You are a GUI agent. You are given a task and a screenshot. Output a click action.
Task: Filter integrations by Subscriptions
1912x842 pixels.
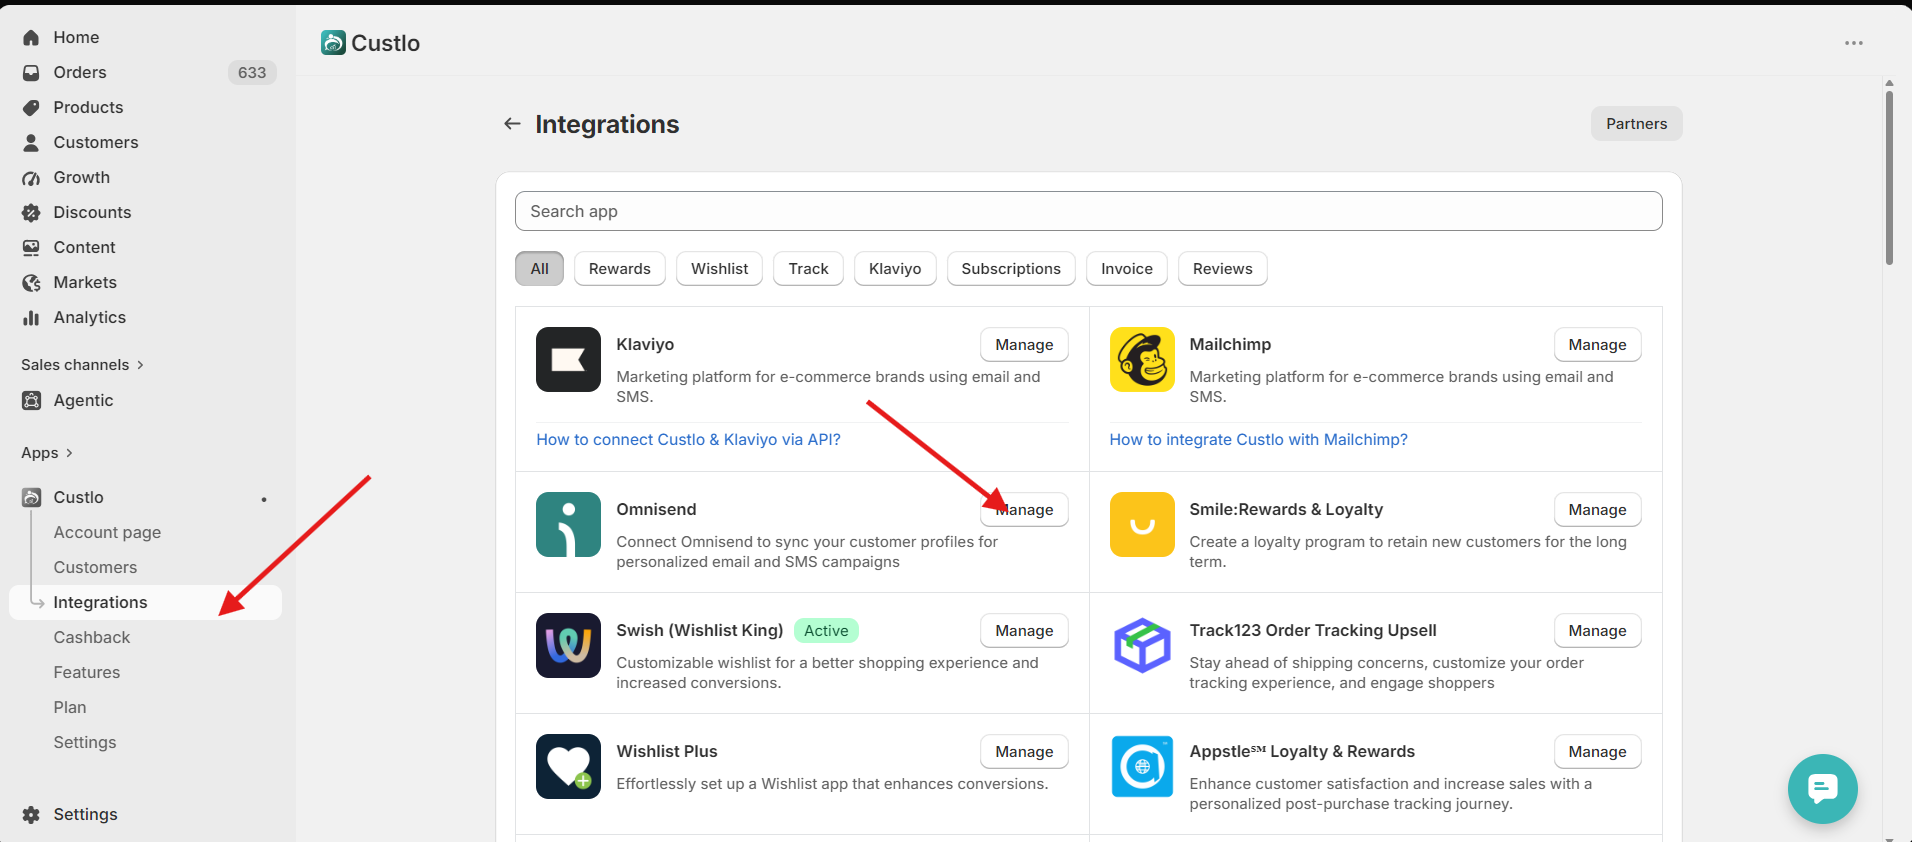(1011, 268)
